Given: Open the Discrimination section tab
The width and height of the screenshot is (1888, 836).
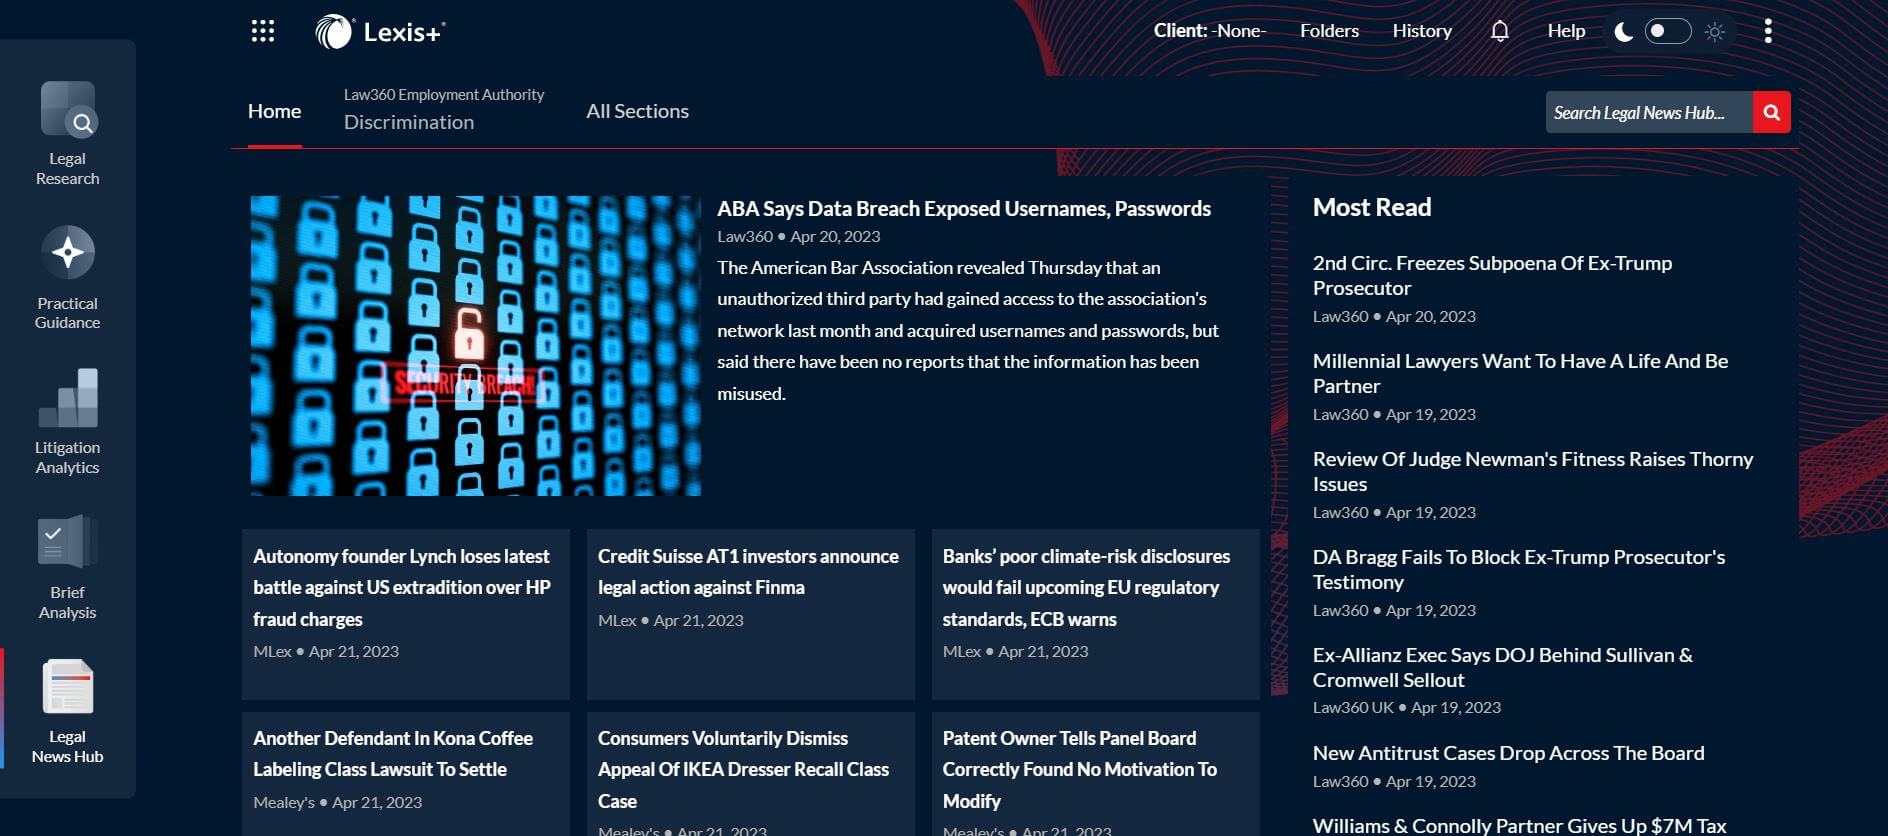Looking at the screenshot, I should point(409,122).
